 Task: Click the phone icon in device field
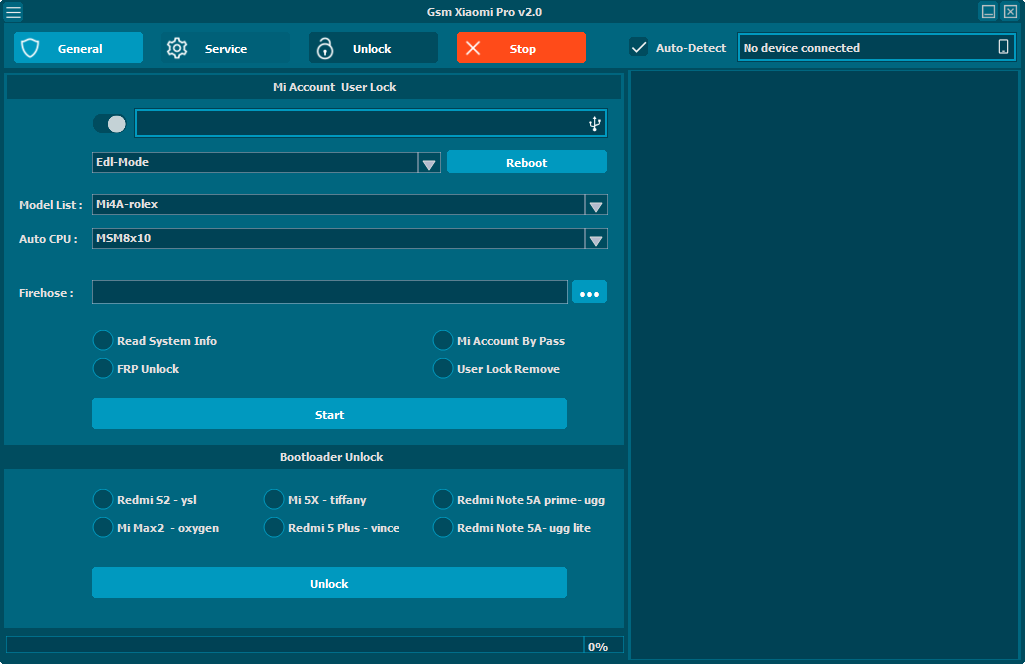[x=1003, y=46]
